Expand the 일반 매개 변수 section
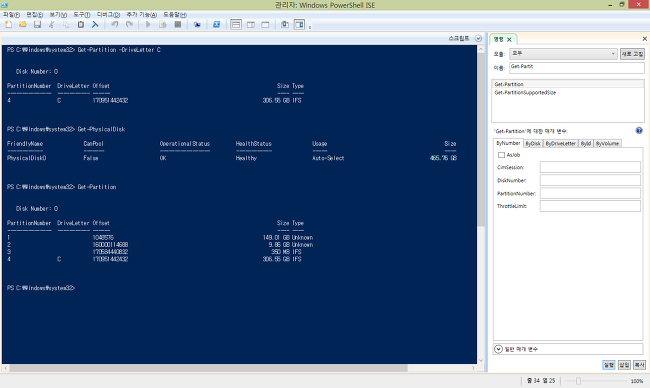650x388 pixels. (498, 349)
